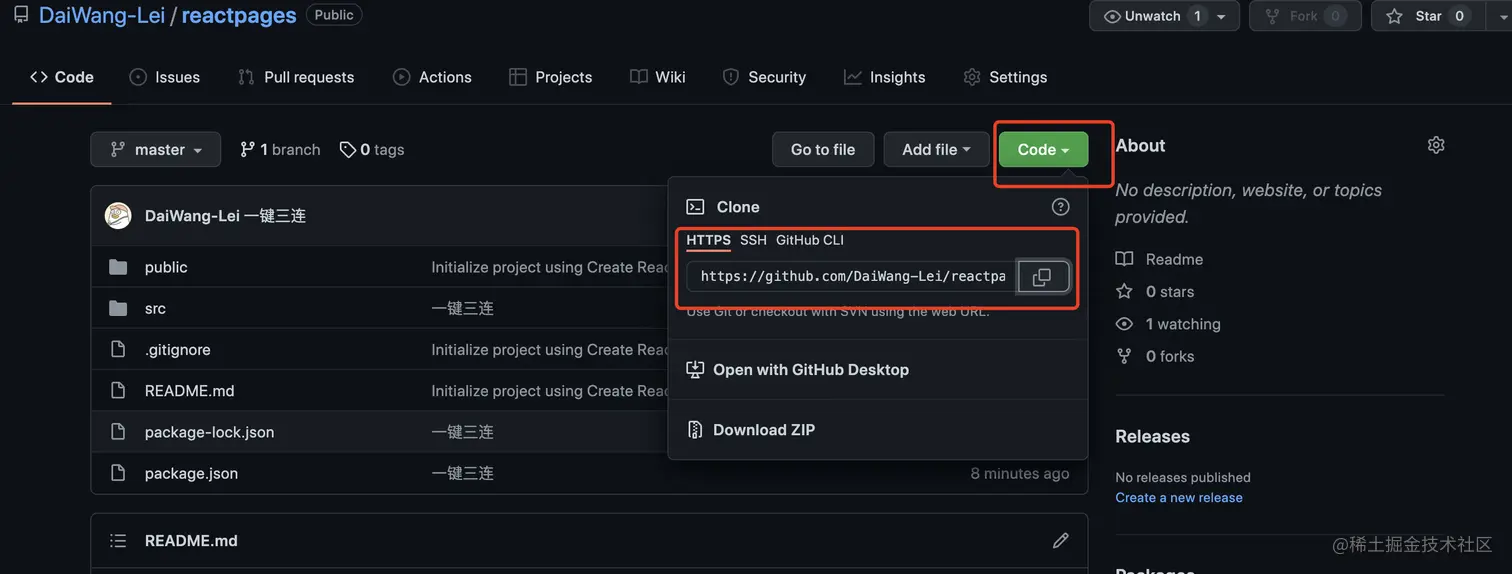Toggle the green Code dropdown button
Screen dimensions: 1512x574
(1043, 149)
